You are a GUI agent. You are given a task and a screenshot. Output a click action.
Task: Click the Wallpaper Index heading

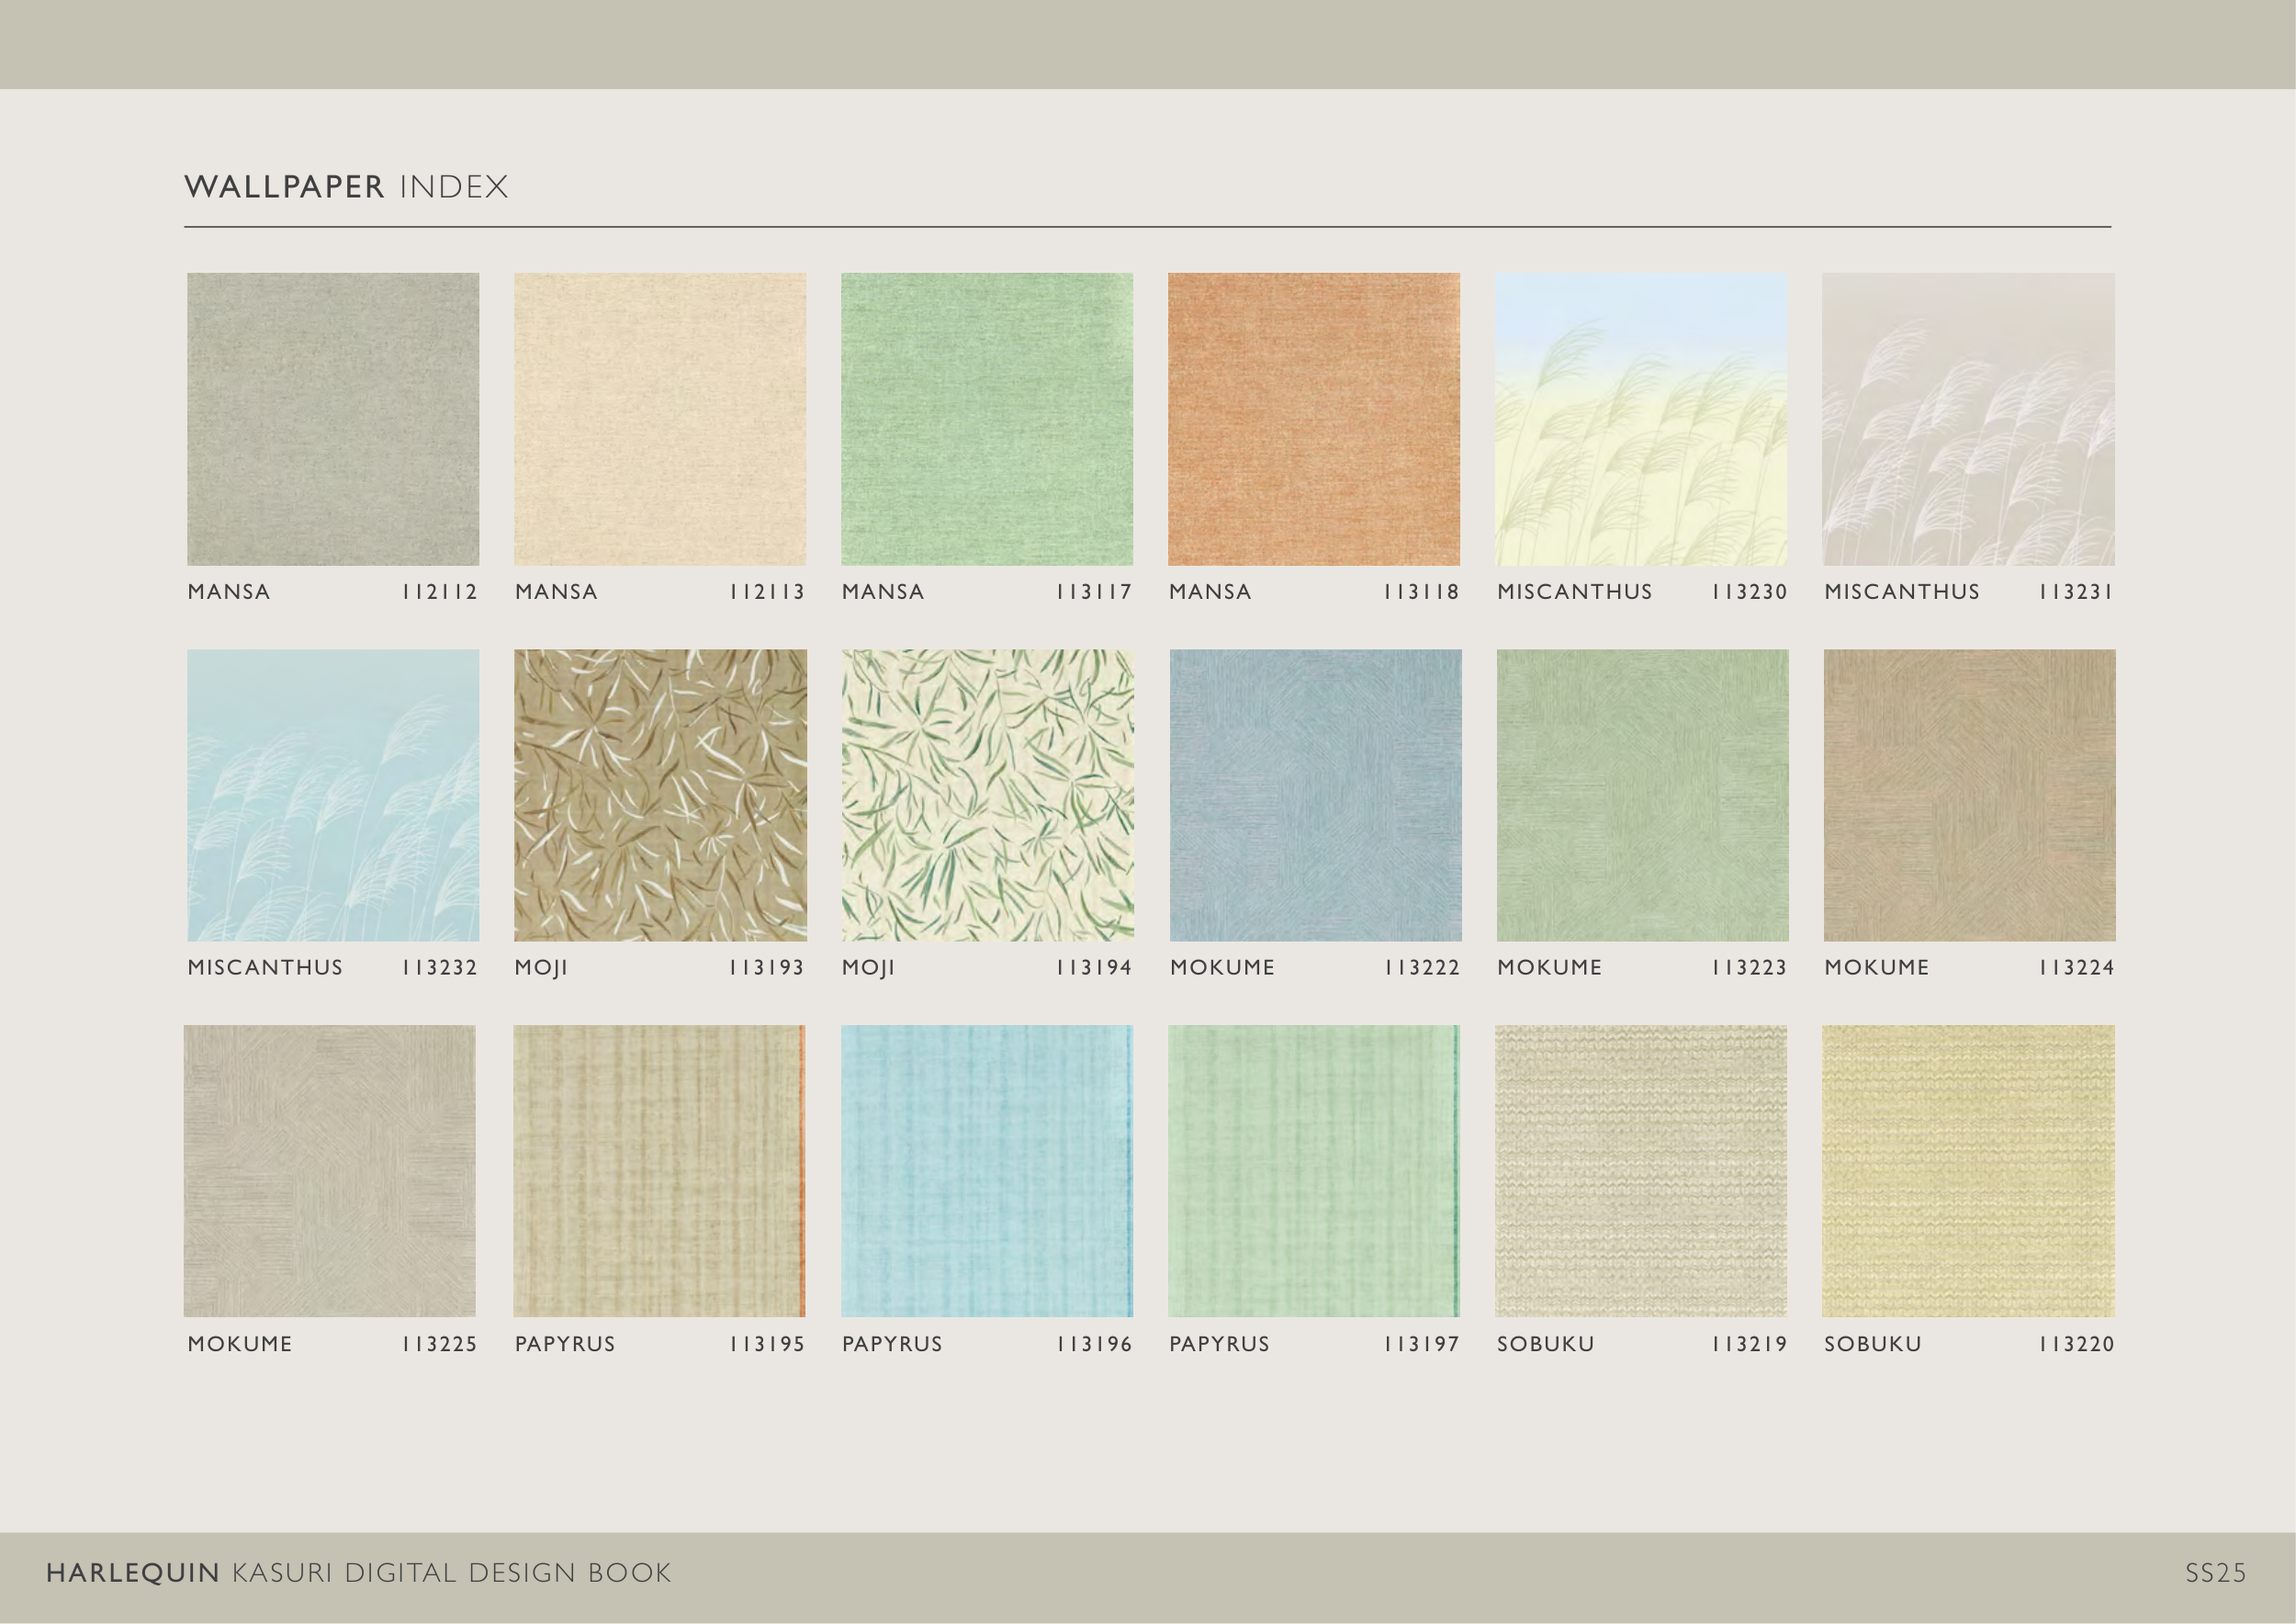[346, 187]
